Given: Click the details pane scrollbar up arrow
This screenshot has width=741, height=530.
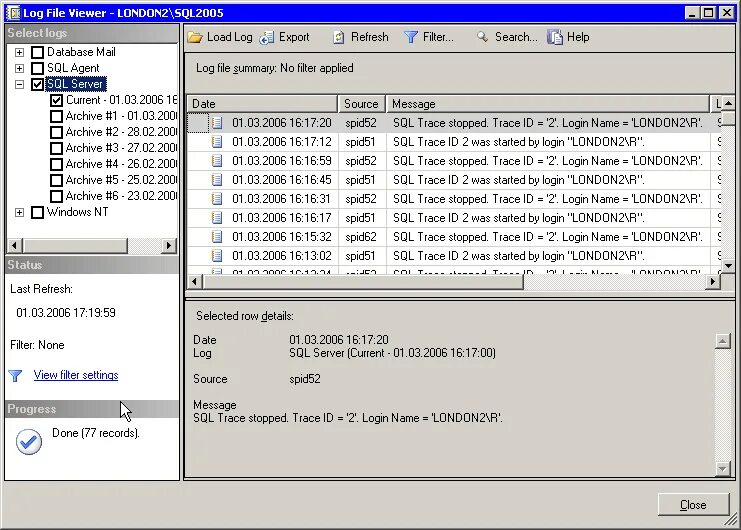Looking at the screenshot, I should pyautogui.click(x=723, y=341).
